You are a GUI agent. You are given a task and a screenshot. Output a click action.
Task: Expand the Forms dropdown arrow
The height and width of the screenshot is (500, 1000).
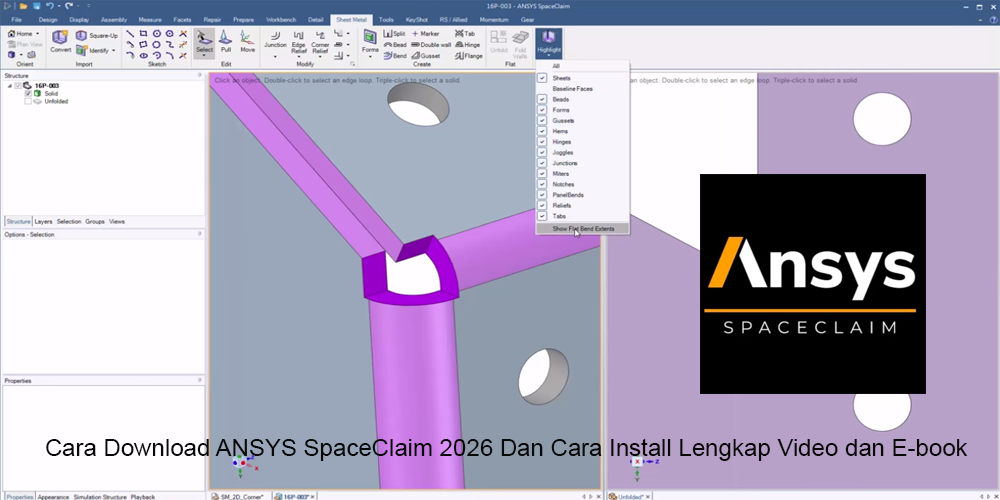tap(370, 56)
